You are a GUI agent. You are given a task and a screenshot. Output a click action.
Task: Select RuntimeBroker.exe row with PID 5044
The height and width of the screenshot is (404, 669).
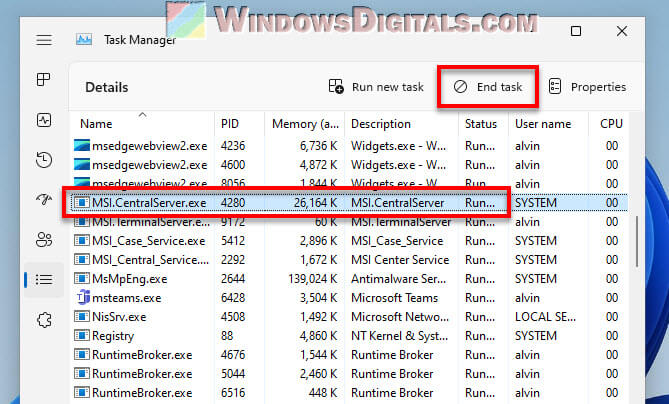[x=349, y=374]
